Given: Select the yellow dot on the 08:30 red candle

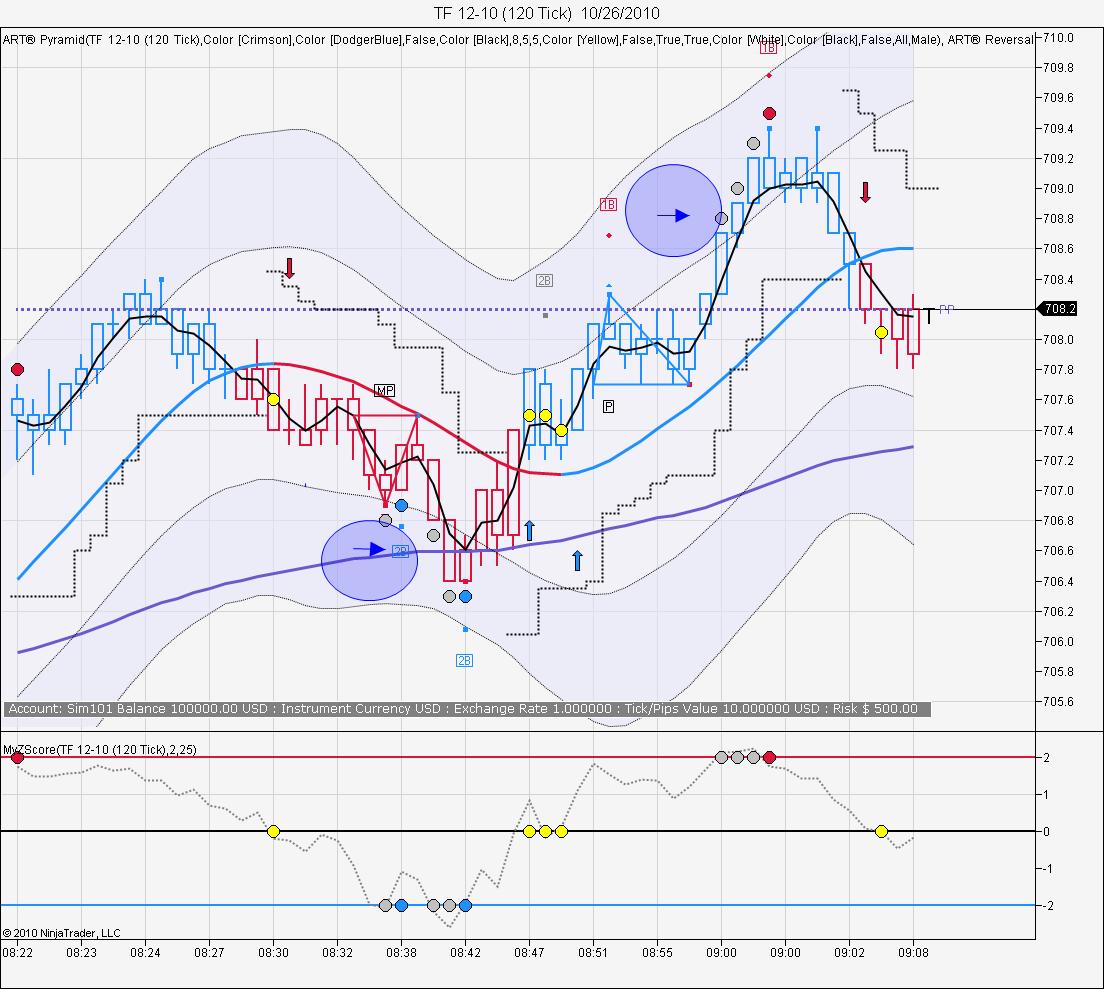Looking at the screenshot, I should point(273,399).
